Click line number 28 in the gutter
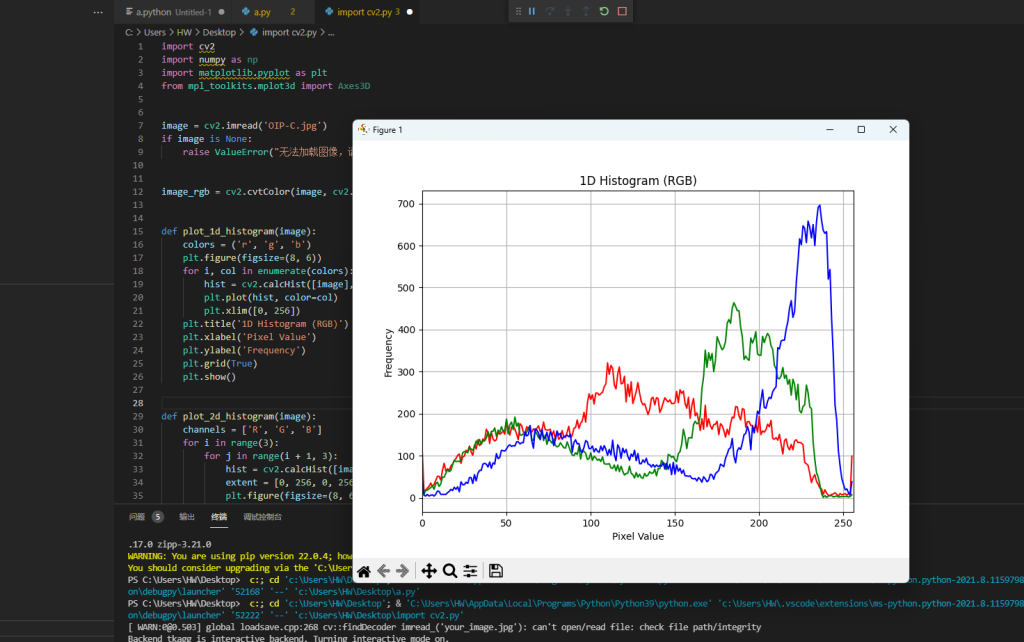 point(138,403)
